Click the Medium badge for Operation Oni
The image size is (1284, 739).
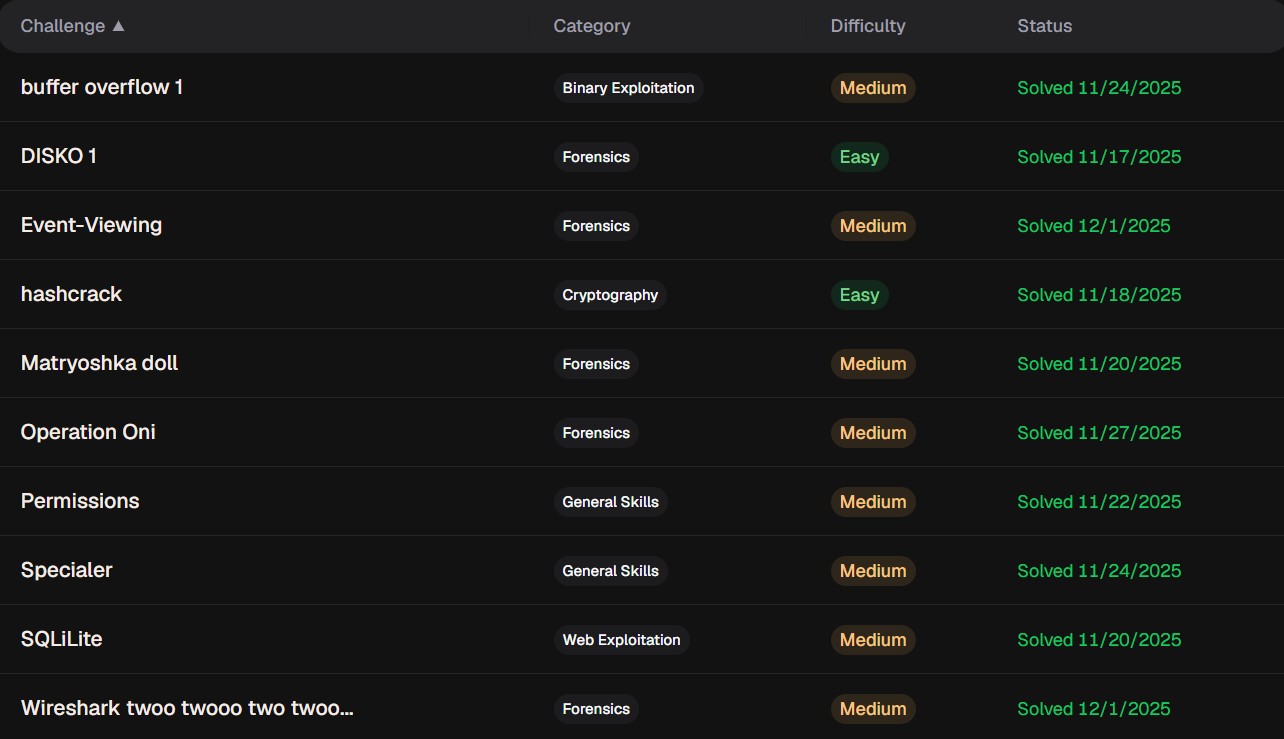click(873, 433)
